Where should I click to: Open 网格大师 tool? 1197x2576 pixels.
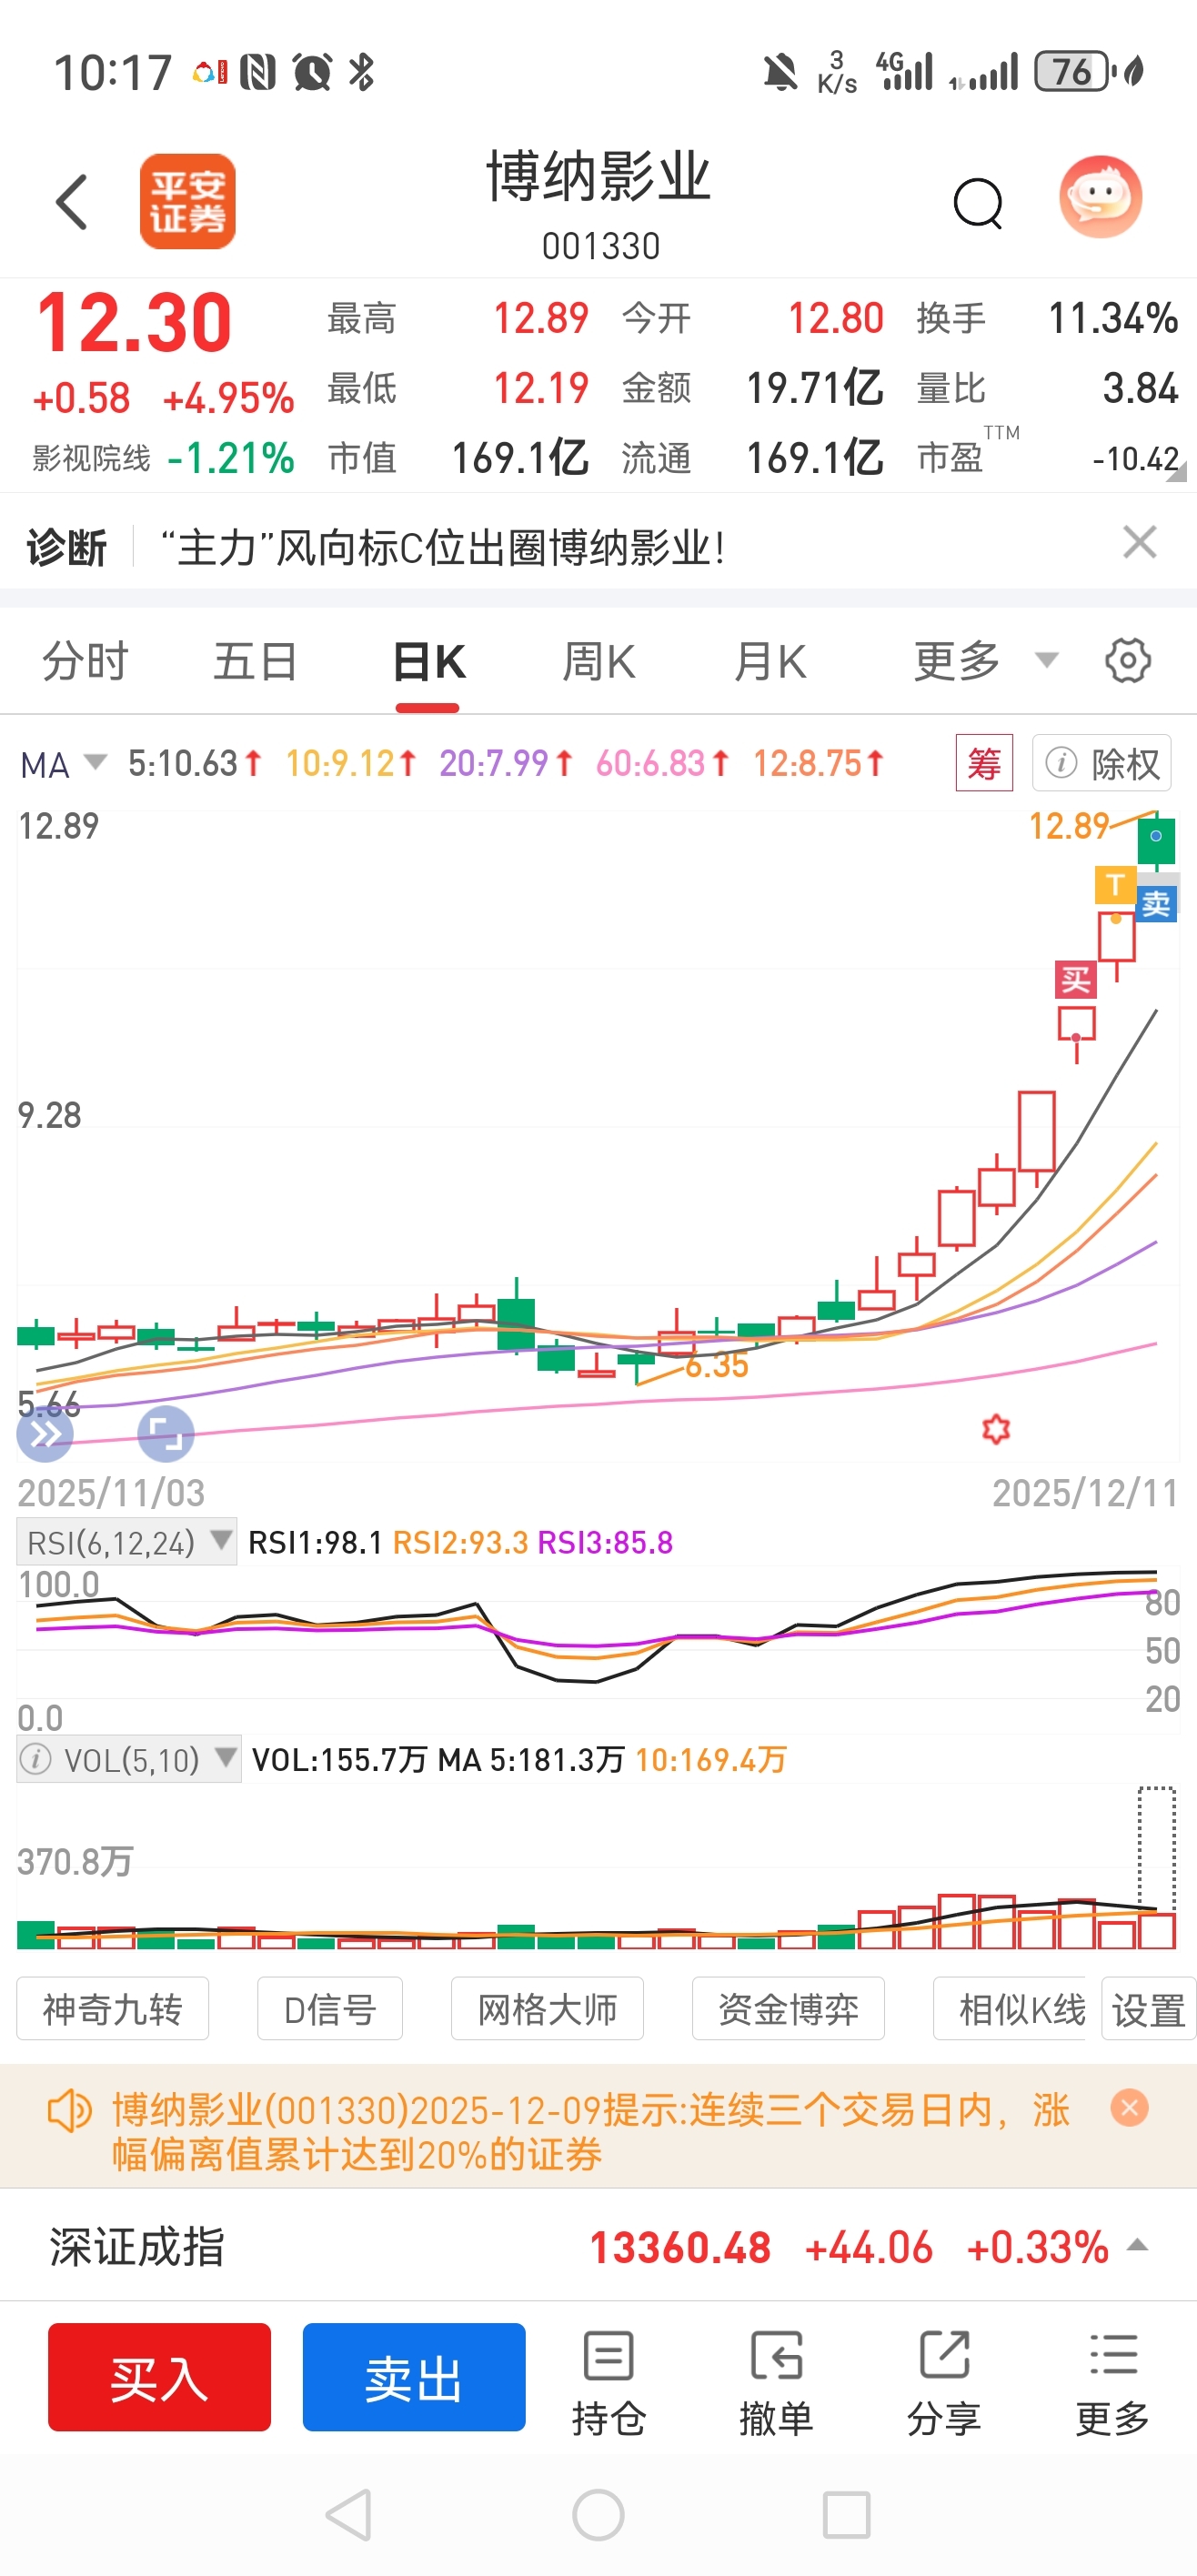[x=547, y=2008]
